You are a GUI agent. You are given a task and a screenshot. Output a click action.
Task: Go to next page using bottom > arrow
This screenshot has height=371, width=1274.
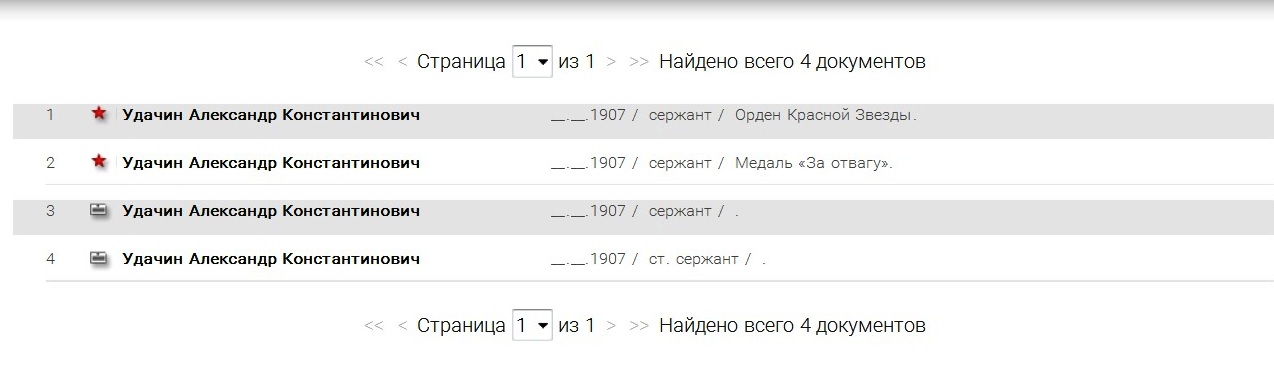[611, 326]
